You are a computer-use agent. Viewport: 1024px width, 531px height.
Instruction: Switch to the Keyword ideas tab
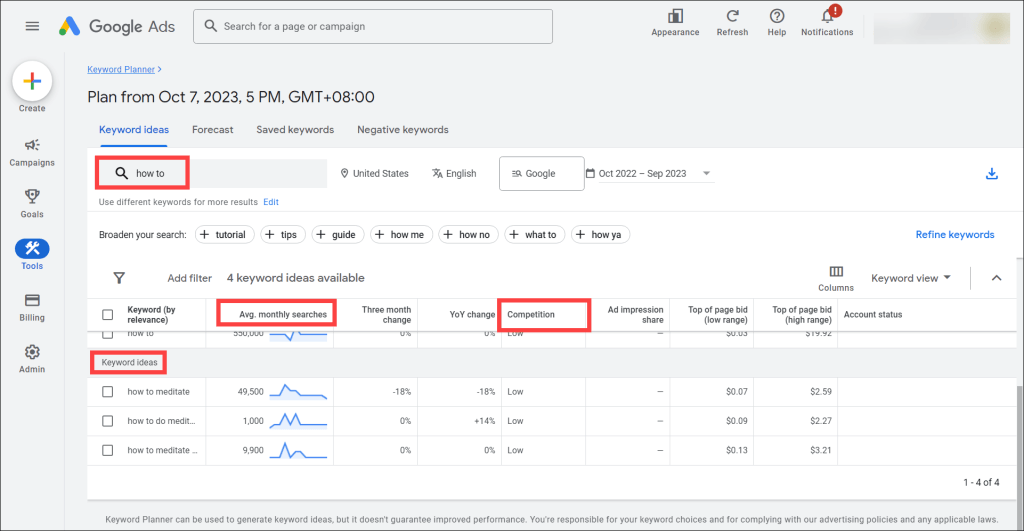(x=134, y=130)
